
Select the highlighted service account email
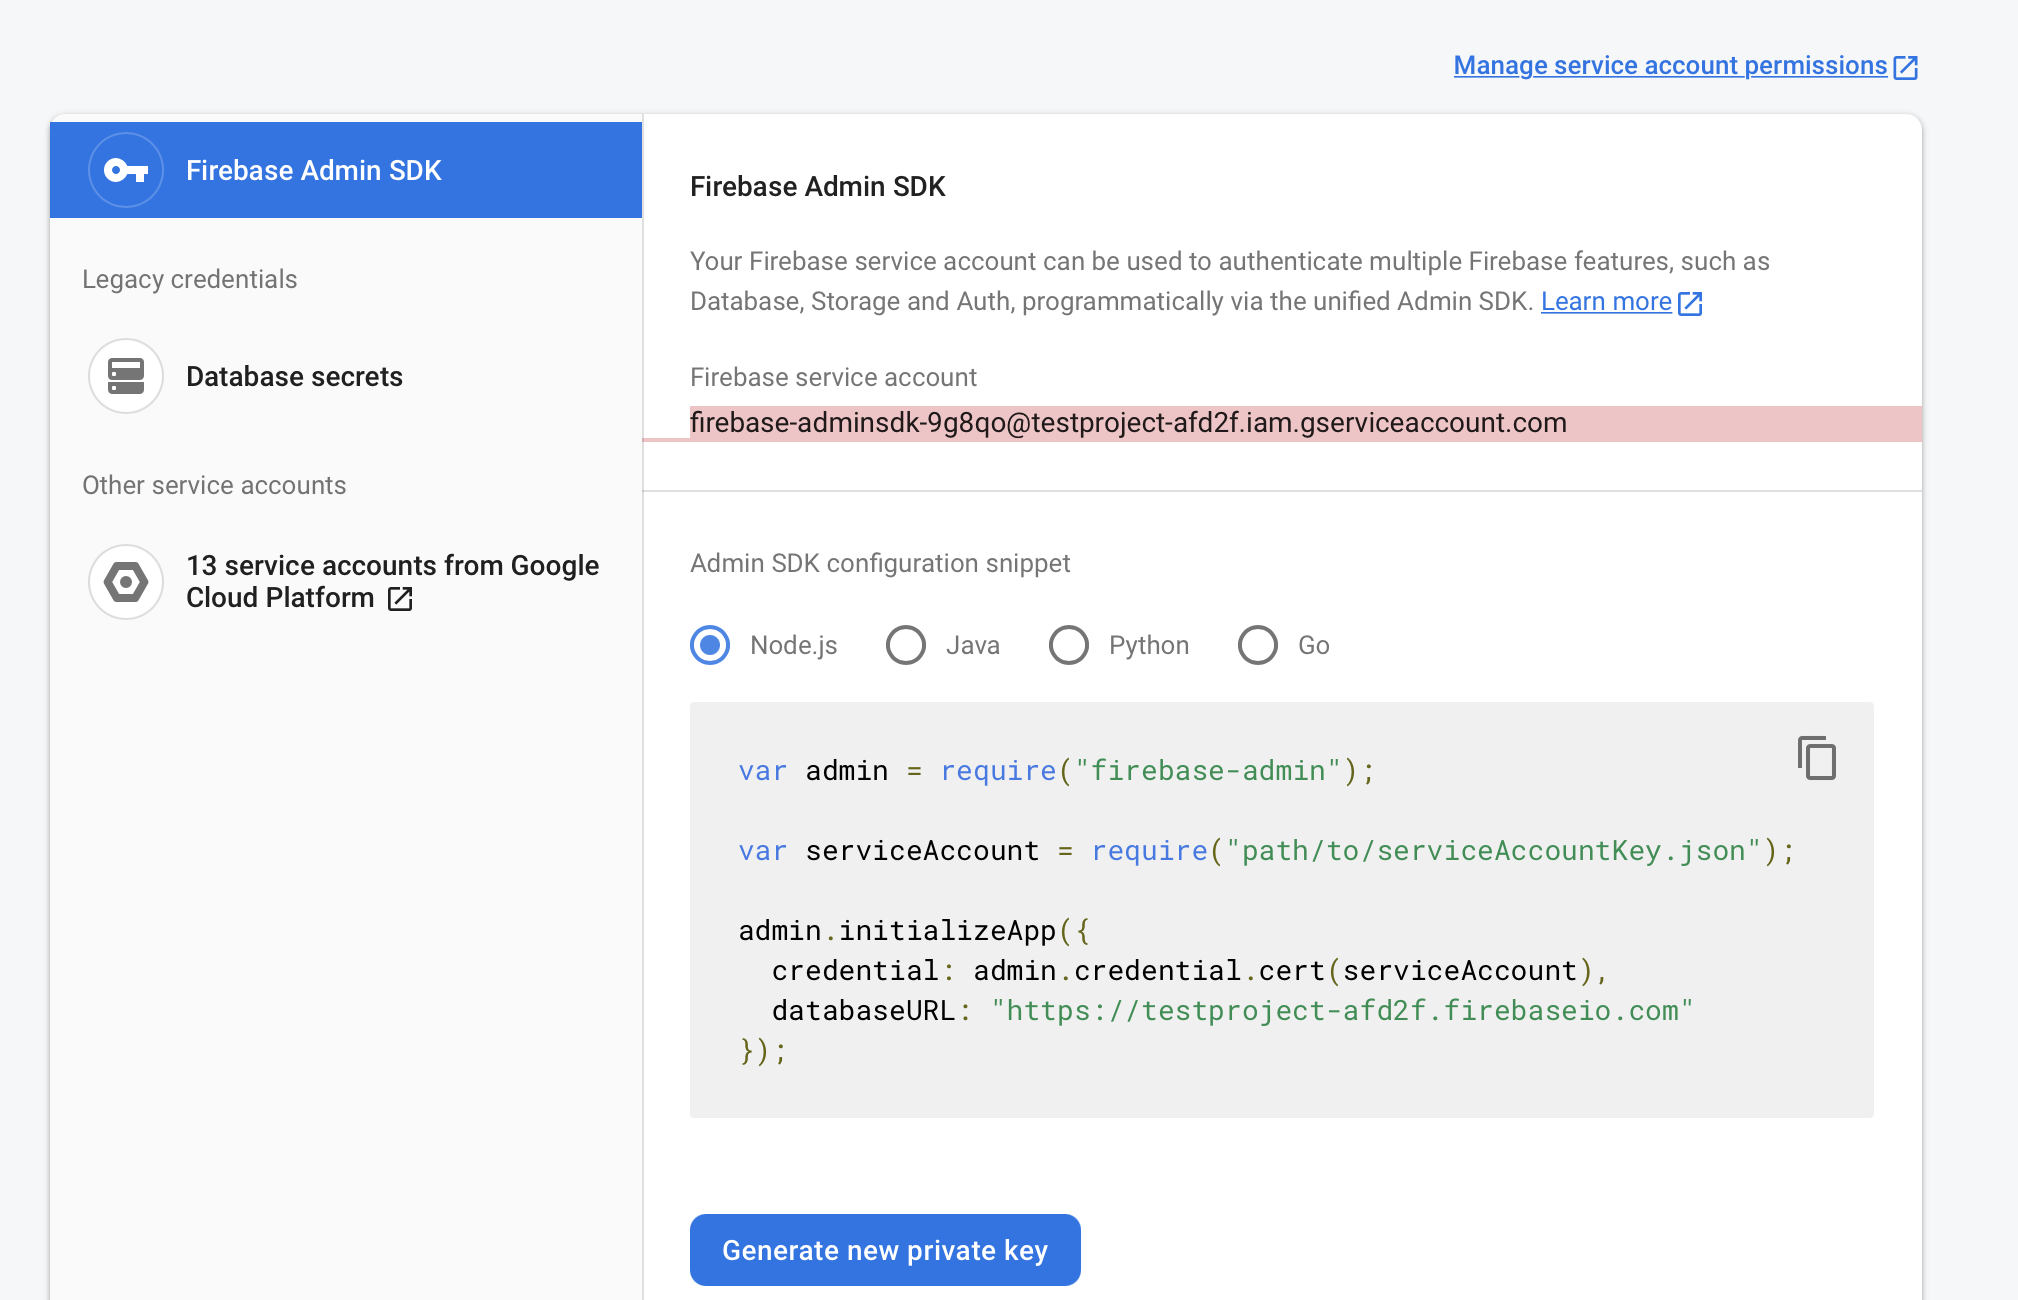click(x=1128, y=422)
